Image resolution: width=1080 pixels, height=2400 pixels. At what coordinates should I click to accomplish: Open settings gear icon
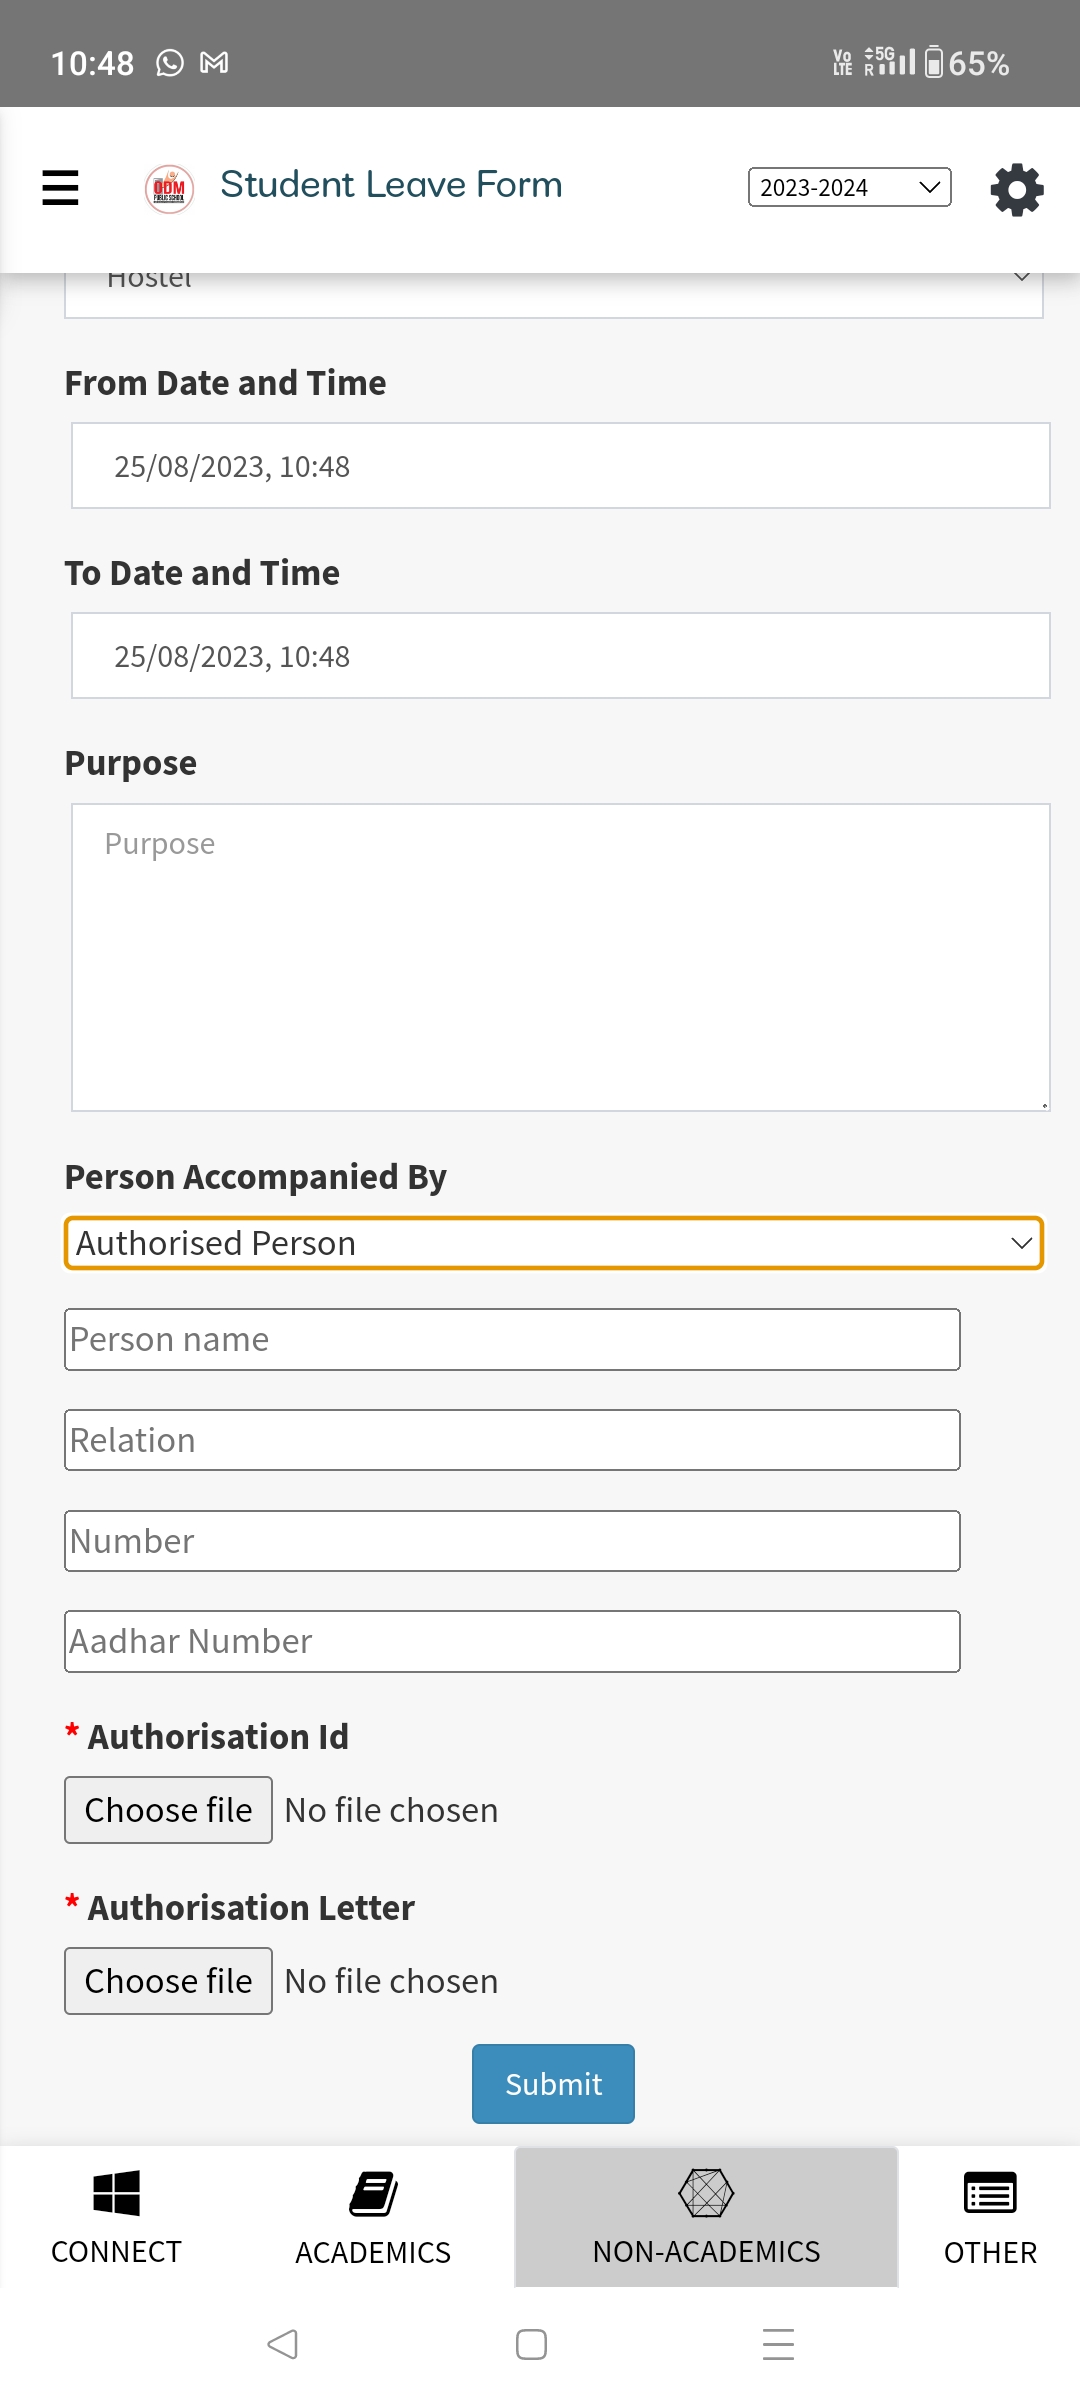click(x=1017, y=189)
